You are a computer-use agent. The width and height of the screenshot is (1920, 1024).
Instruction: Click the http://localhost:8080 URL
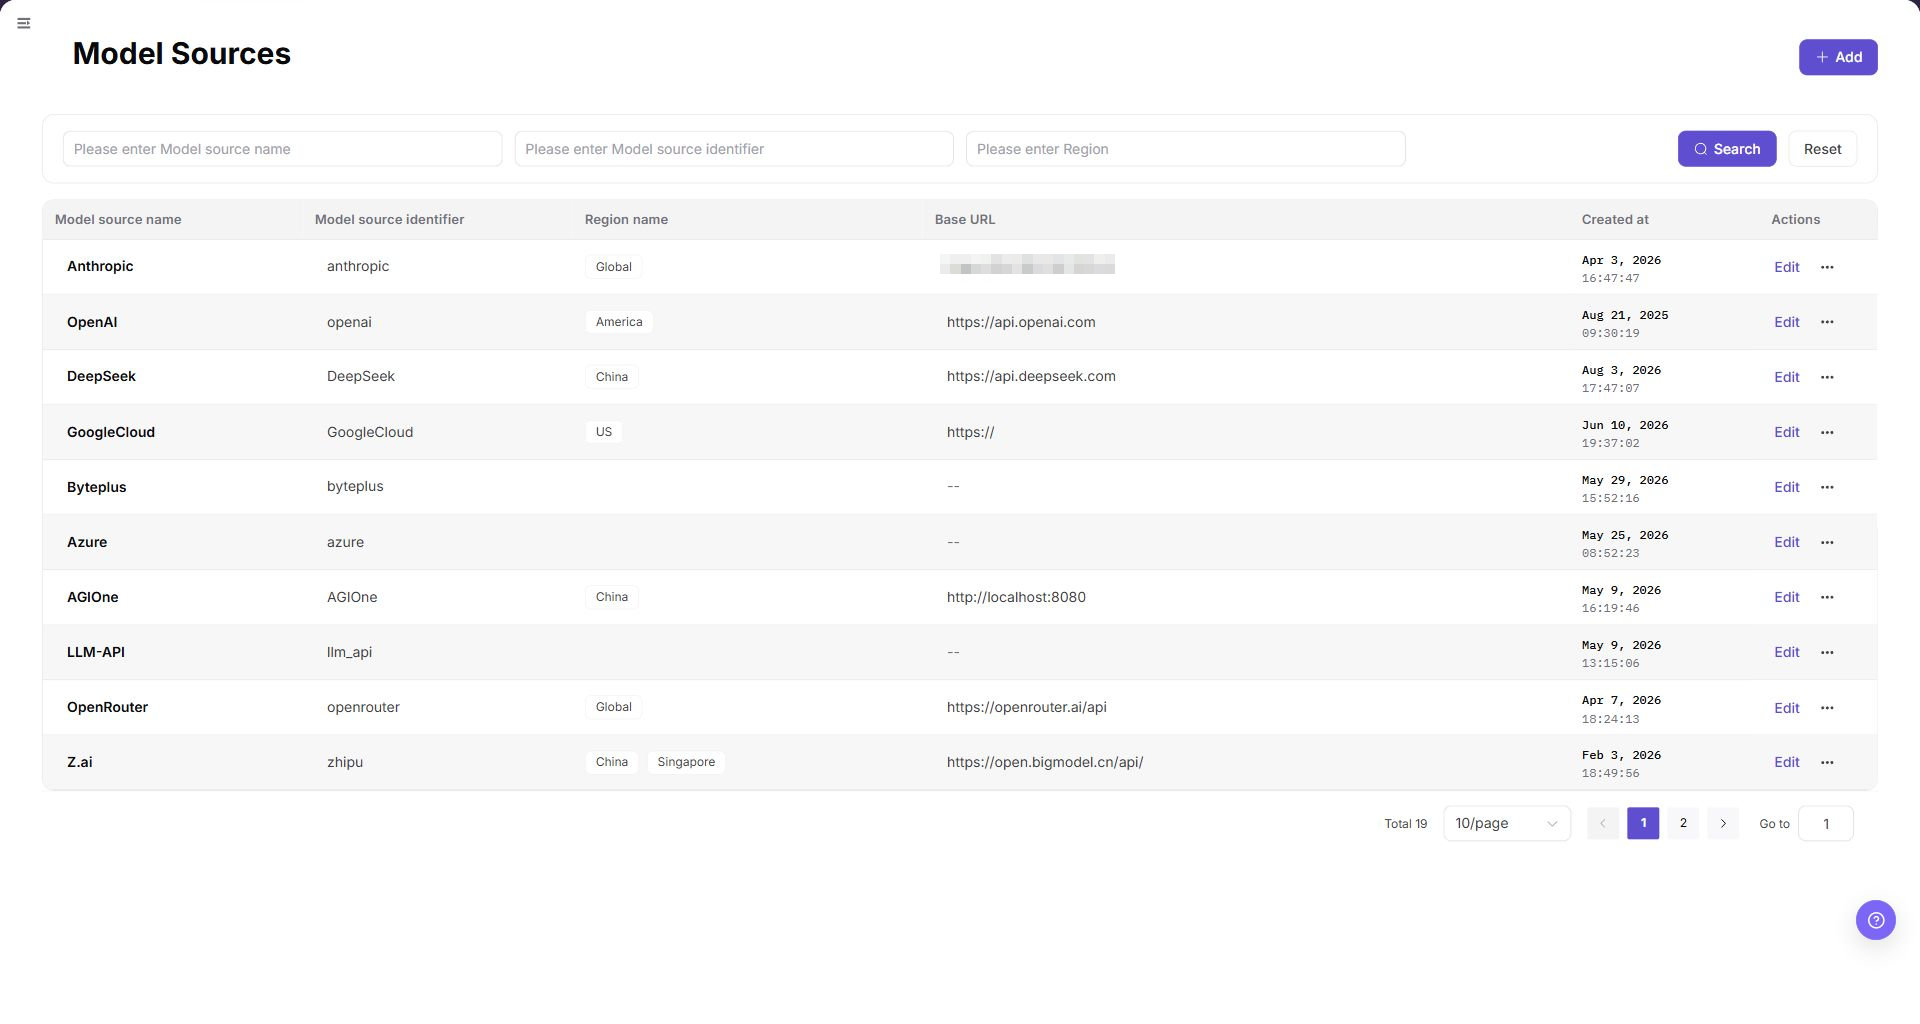(1016, 597)
